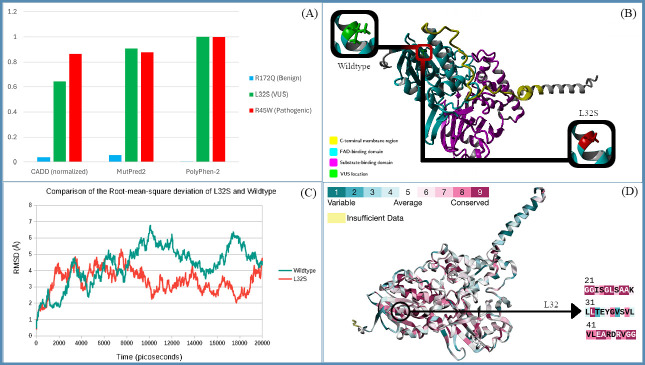Click the '(B)' panel label

click(628, 14)
